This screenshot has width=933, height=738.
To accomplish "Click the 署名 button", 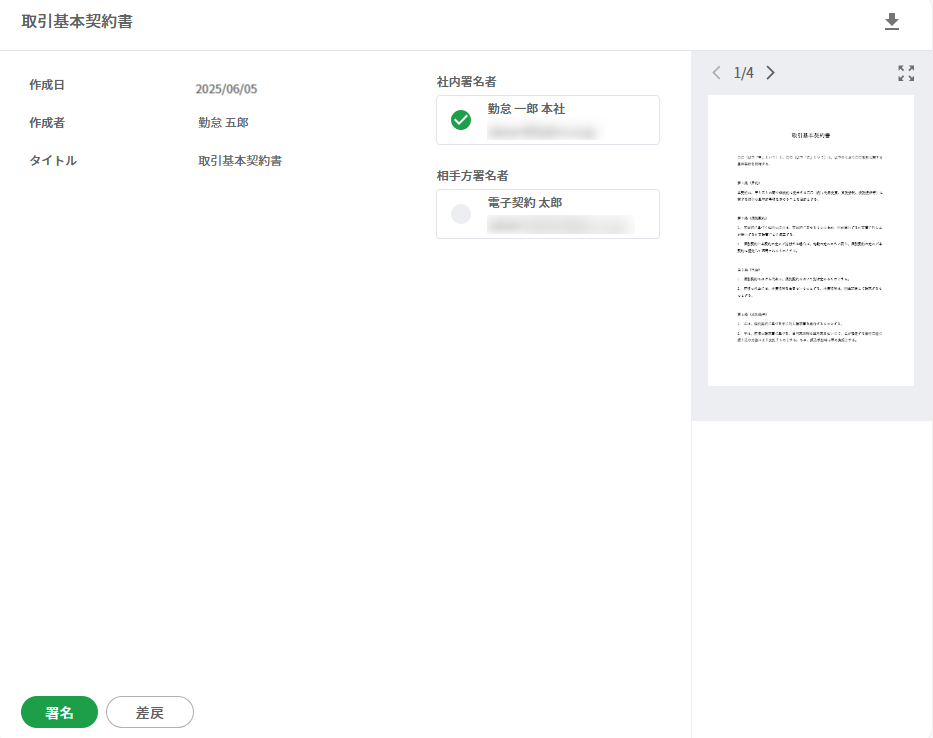I will pyautogui.click(x=60, y=712).
